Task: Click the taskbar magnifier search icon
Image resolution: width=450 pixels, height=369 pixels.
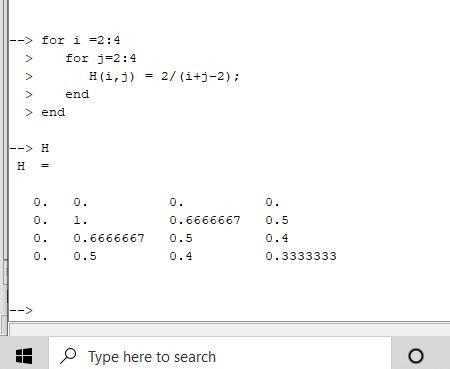Action: tap(68, 356)
